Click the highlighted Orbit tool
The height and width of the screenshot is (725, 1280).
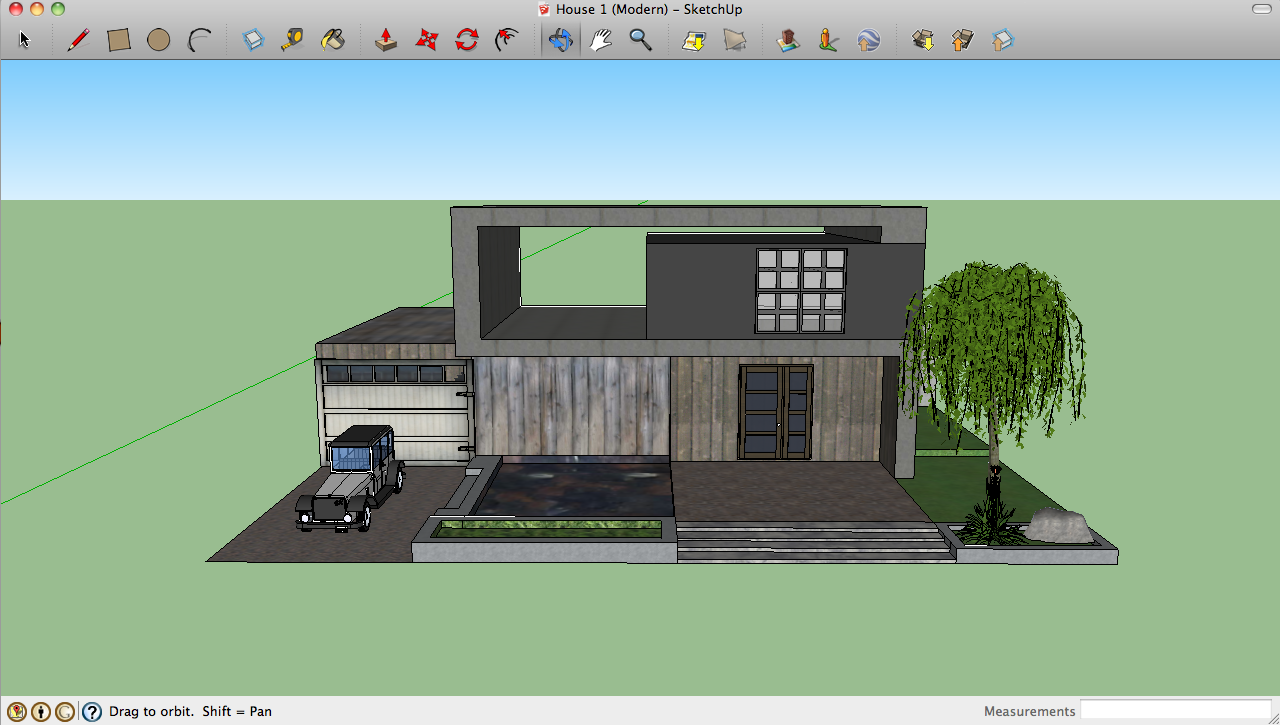click(x=560, y=40)
